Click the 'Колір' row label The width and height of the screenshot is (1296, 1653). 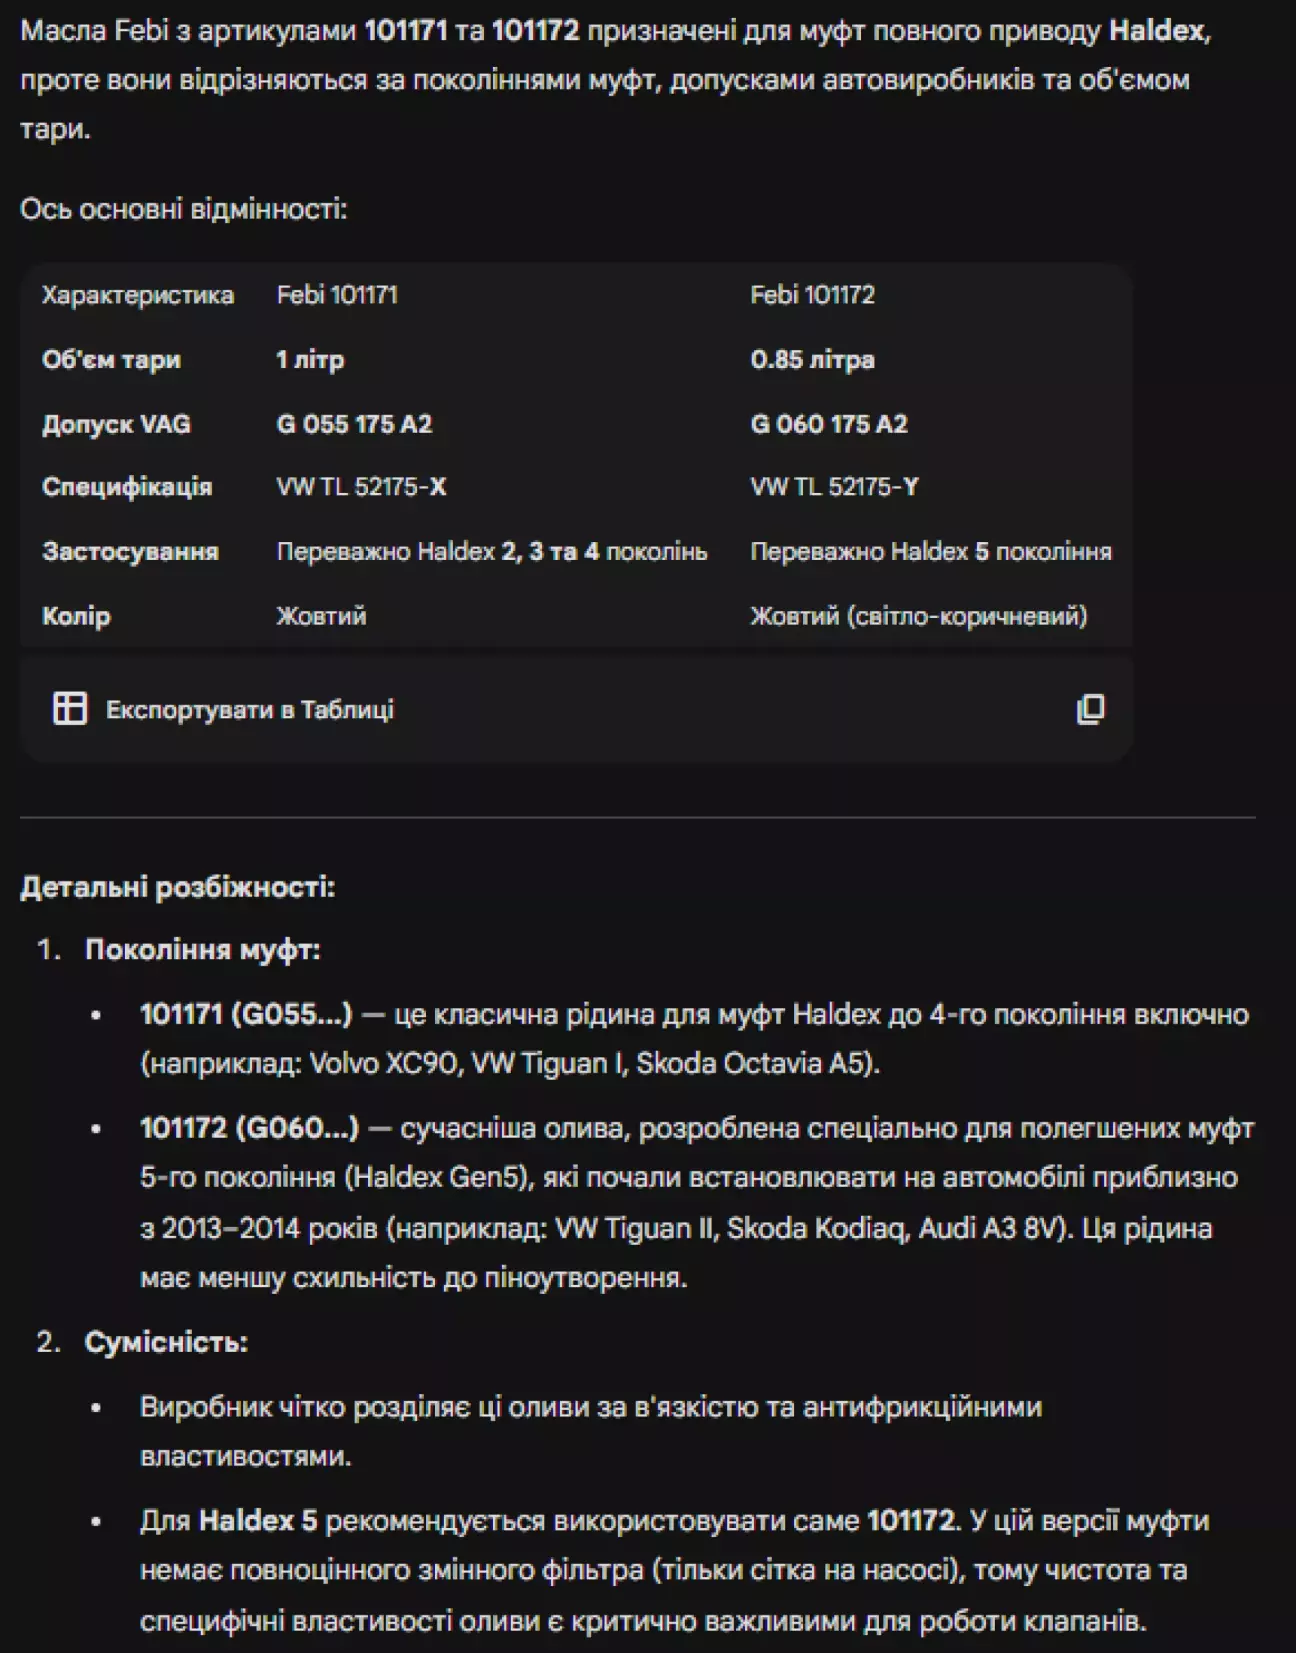76,616
